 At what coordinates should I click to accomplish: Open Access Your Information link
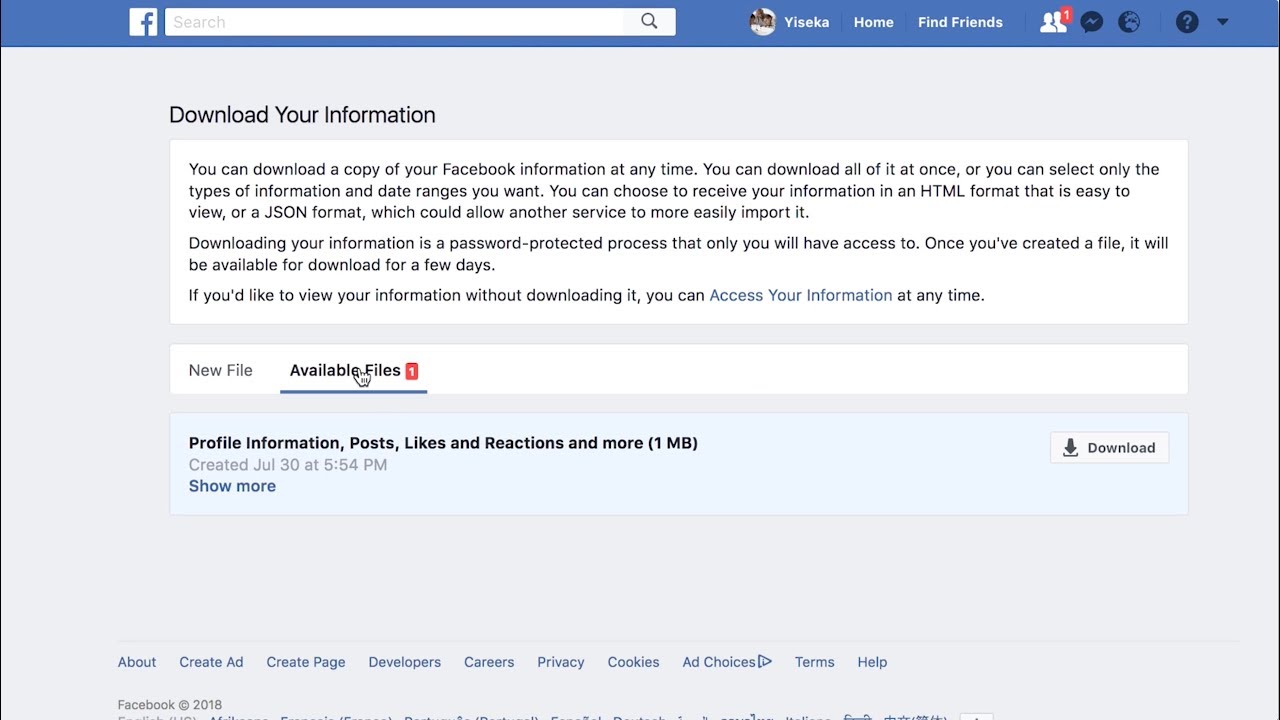[800, 295]
